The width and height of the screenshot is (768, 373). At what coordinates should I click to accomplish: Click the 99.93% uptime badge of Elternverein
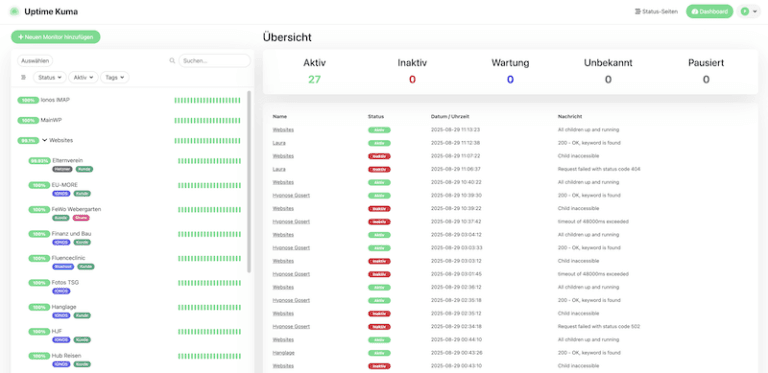(39, 161)
